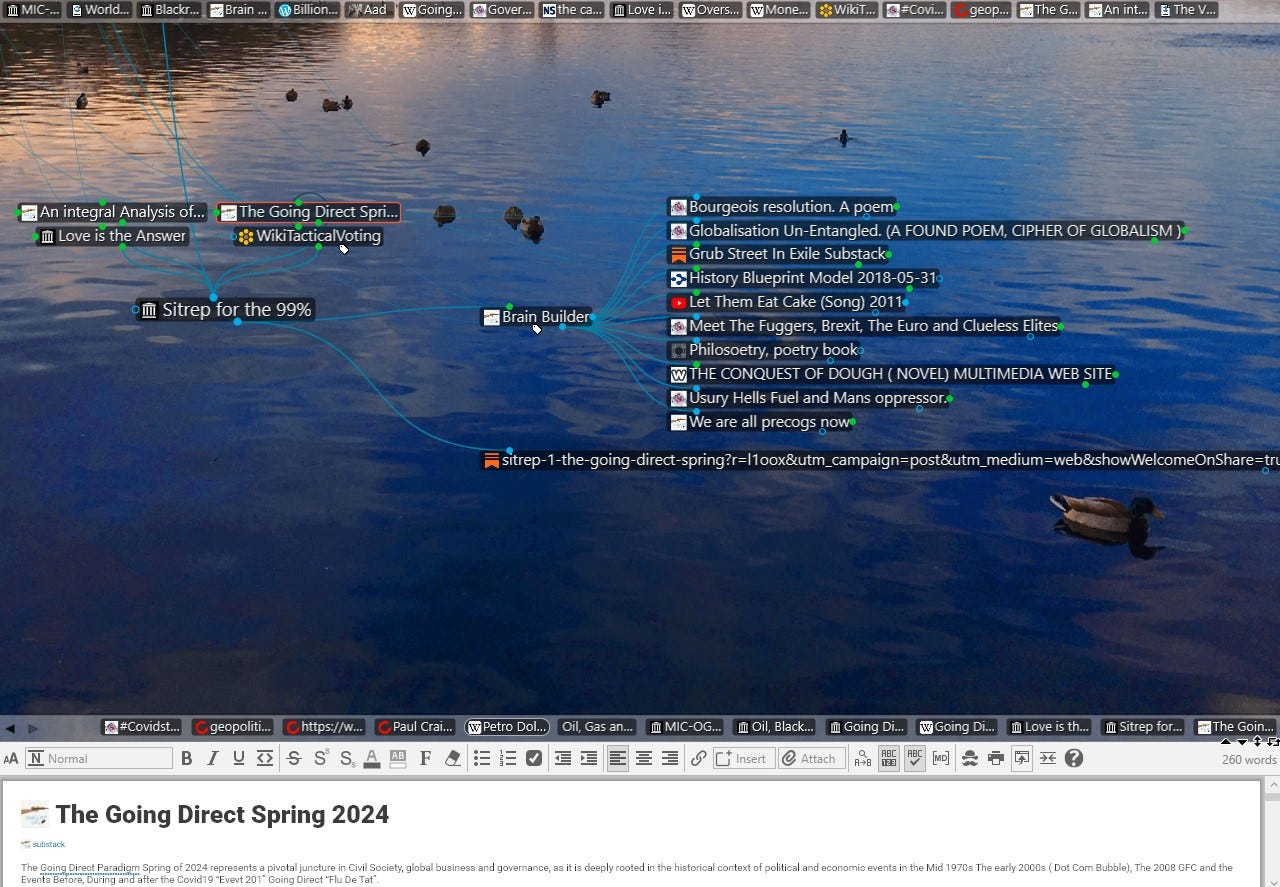Toggle bold formatting in notes toolbar
1280x887 pixels.
point(186,758)
